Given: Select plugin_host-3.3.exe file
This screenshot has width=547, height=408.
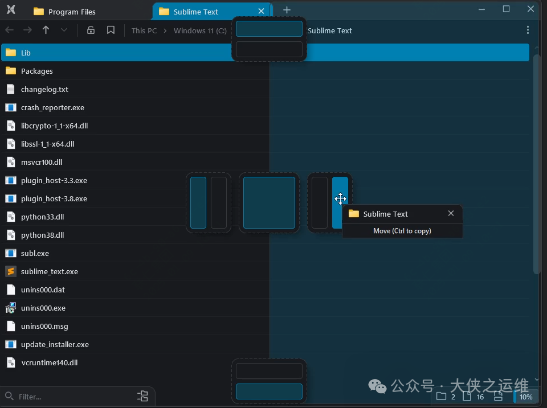Looking at the screenshot, I should (265, 180).
